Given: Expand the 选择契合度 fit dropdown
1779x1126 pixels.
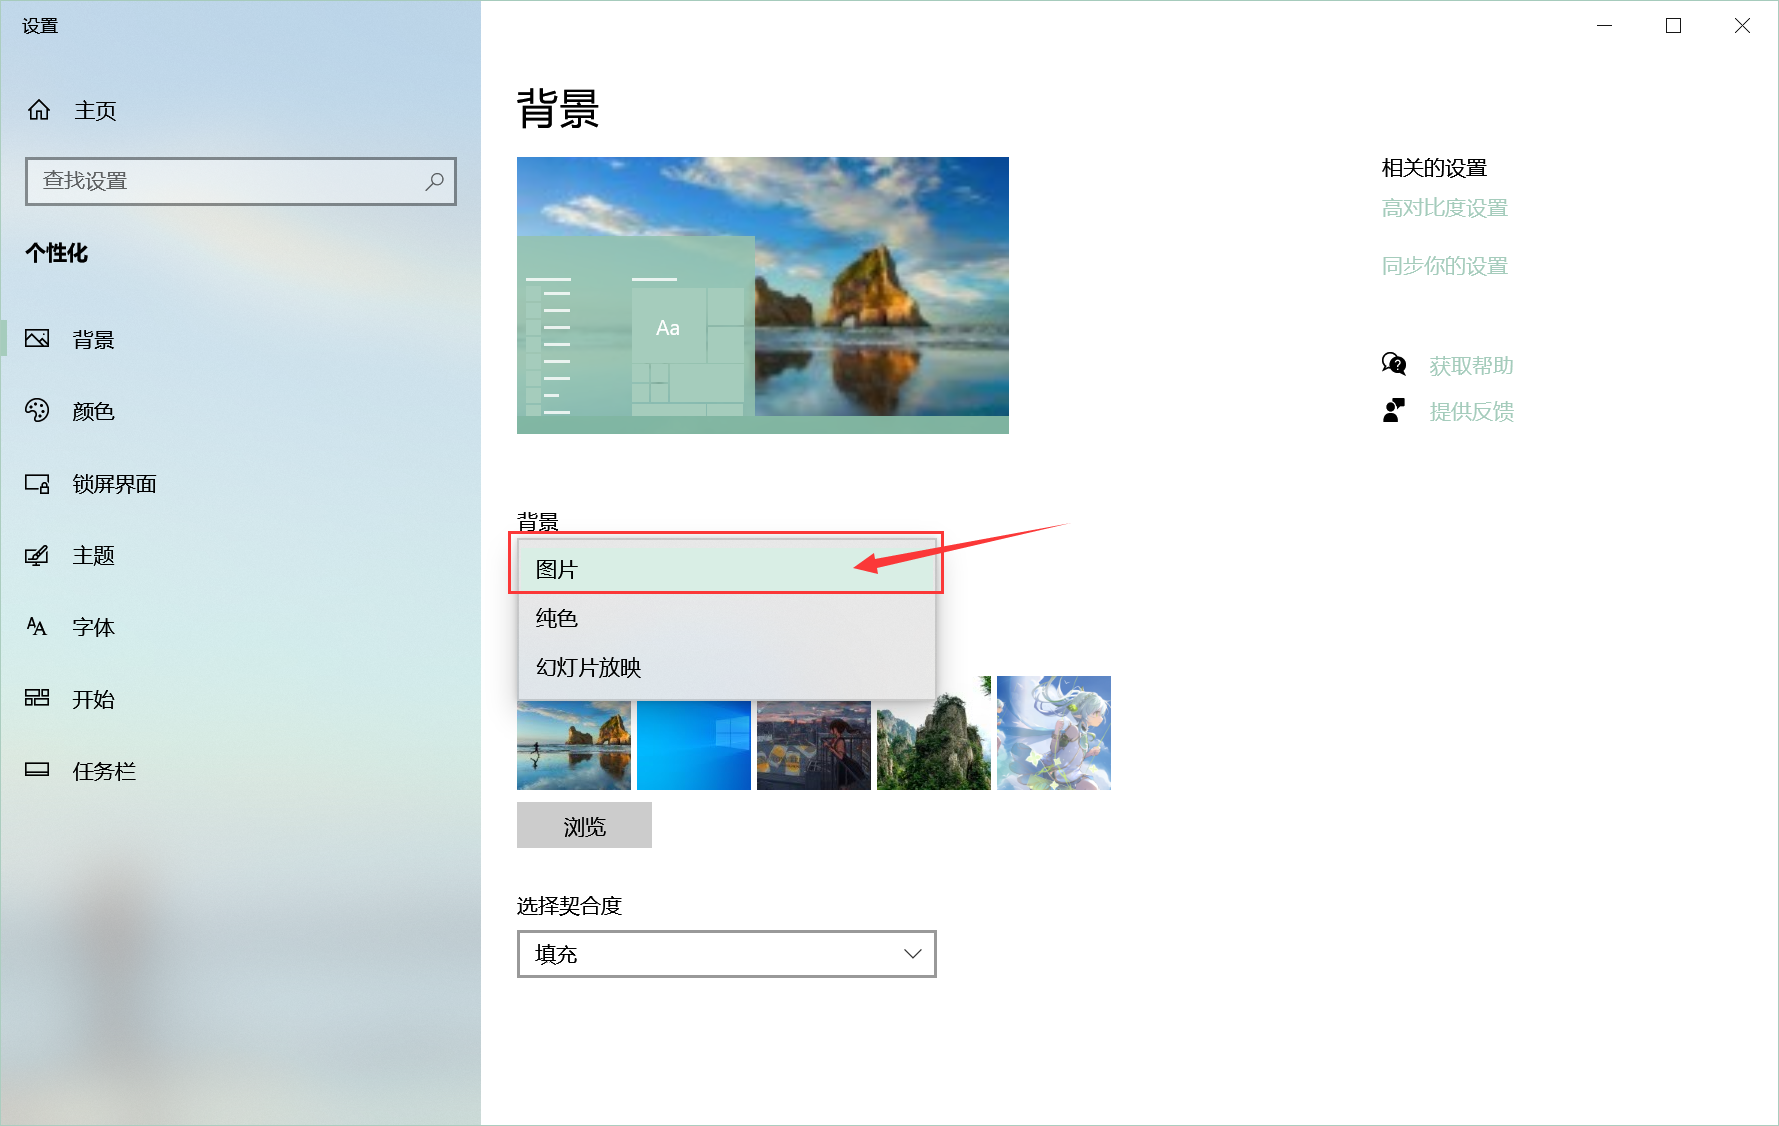Looking at the screenshot, I should click(726, 954).
